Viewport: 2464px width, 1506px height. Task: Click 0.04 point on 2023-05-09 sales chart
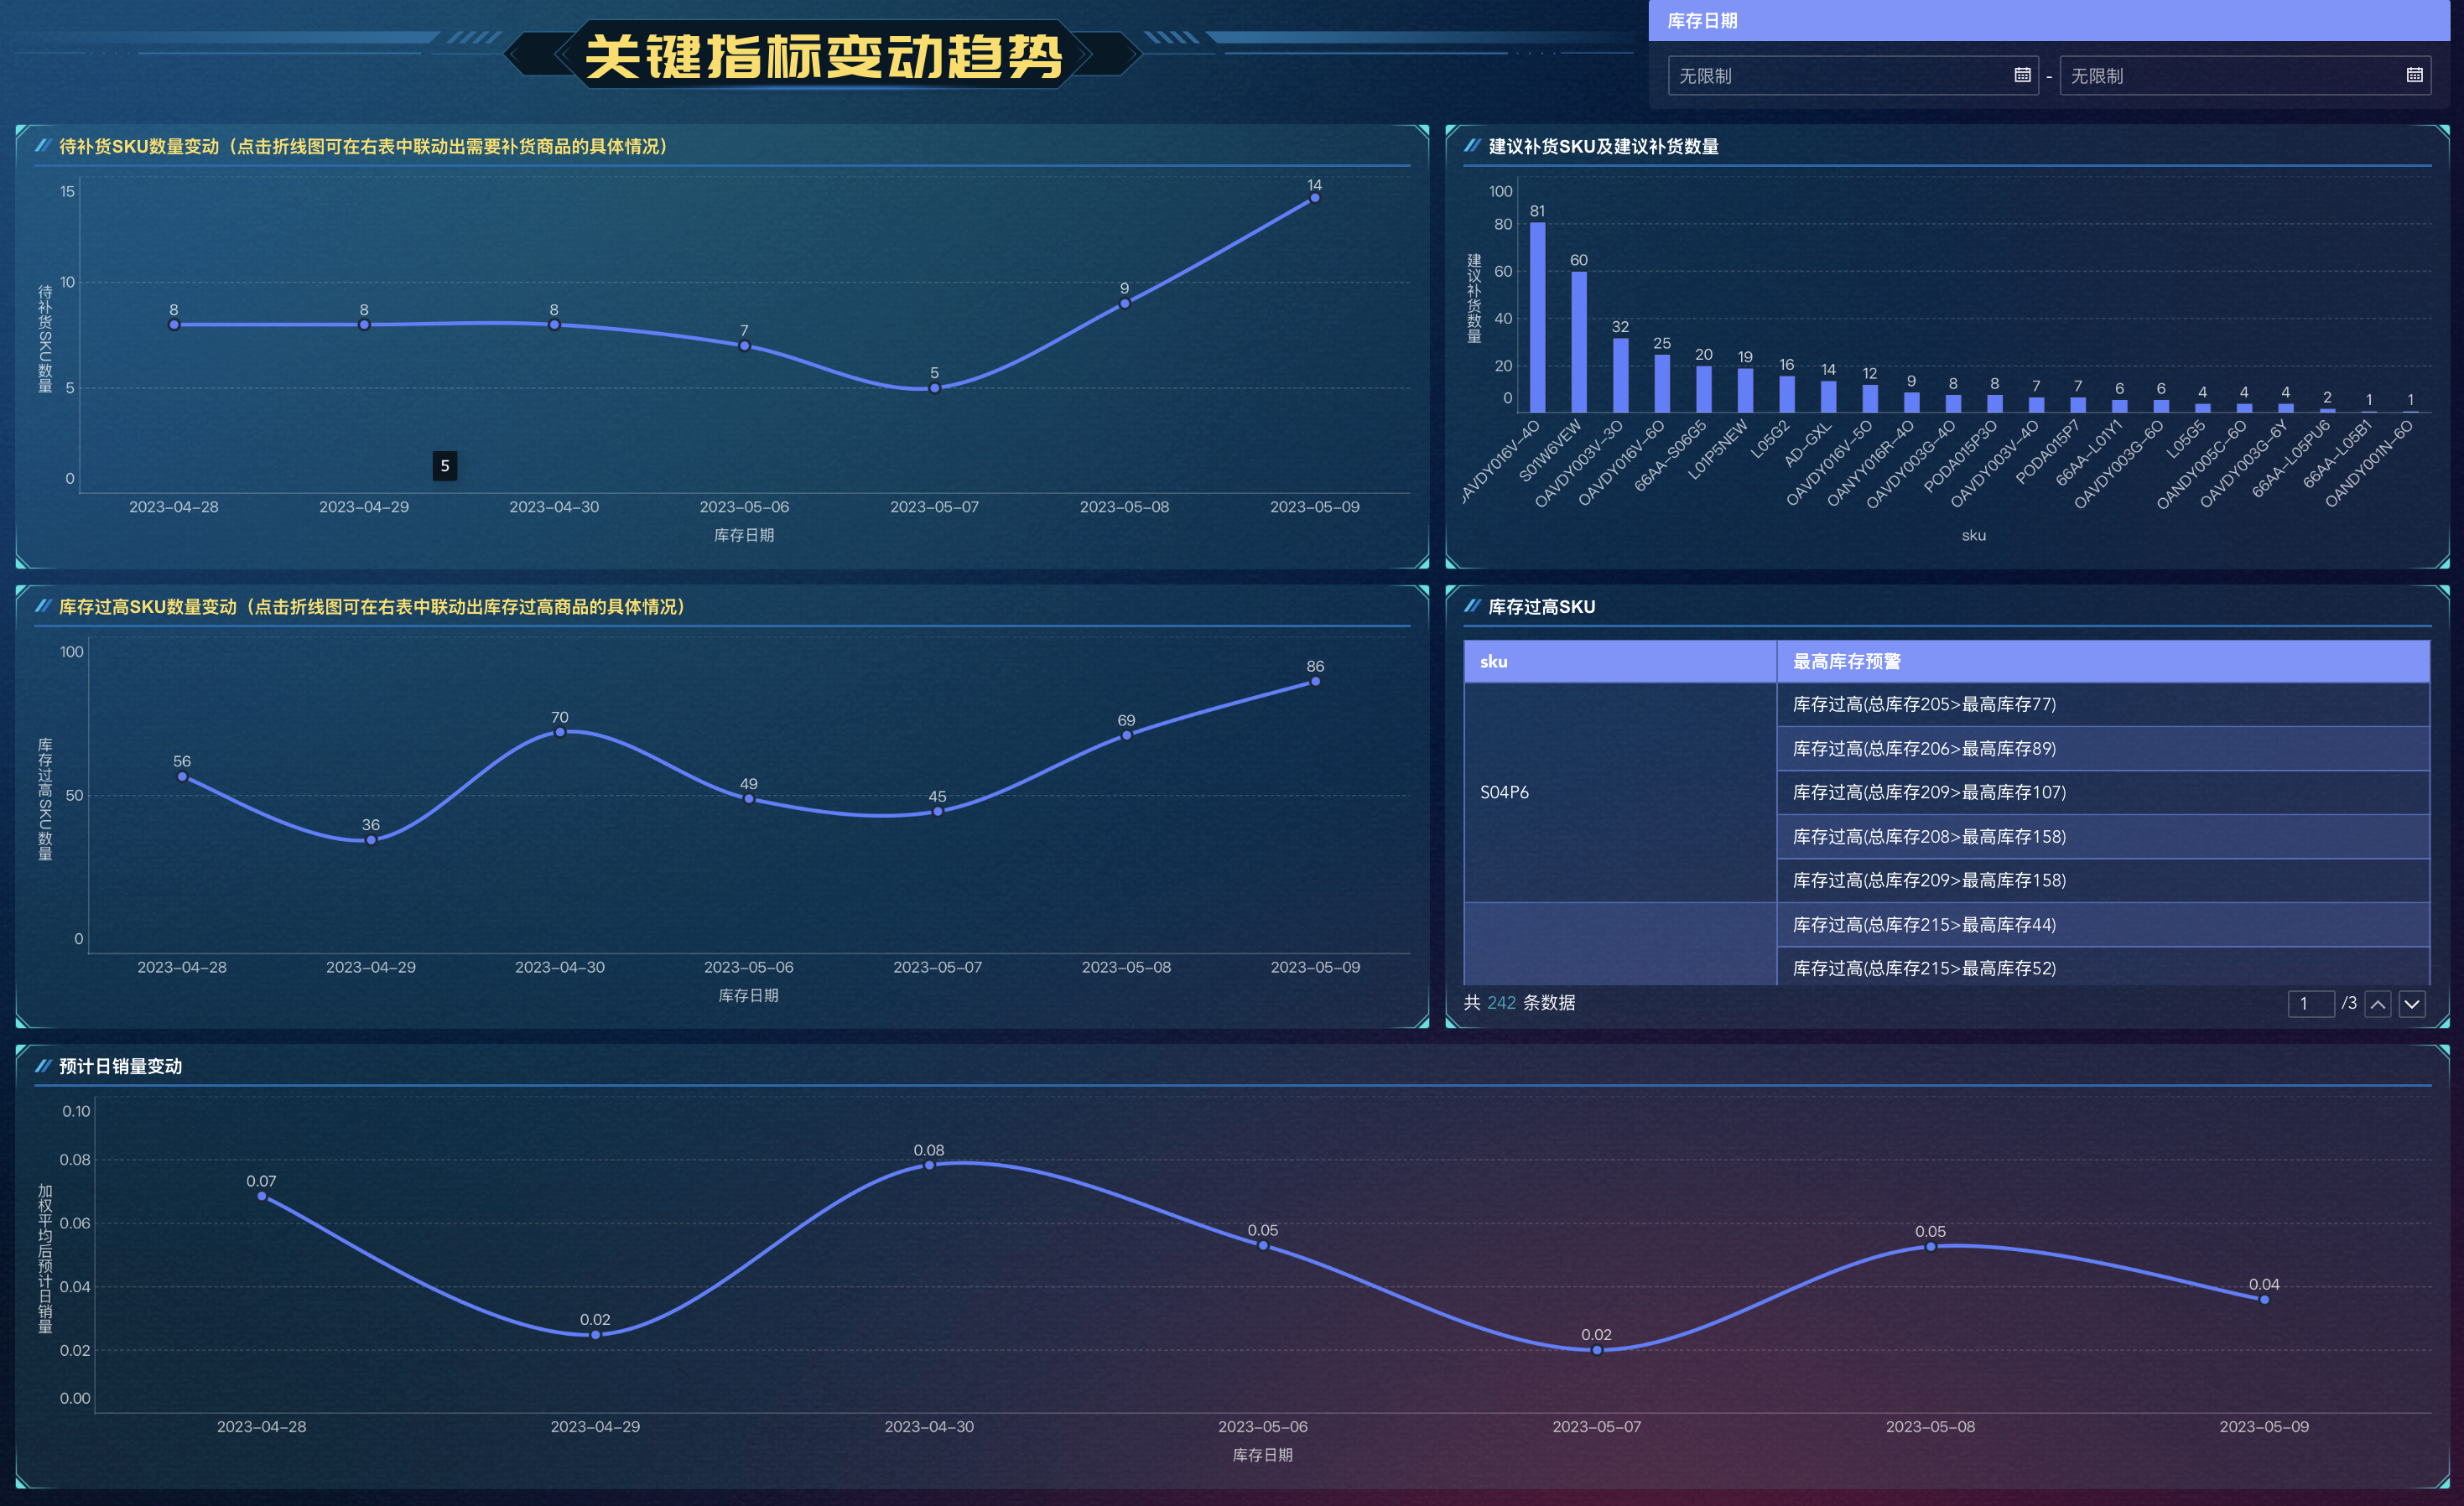point(2264,1300)
